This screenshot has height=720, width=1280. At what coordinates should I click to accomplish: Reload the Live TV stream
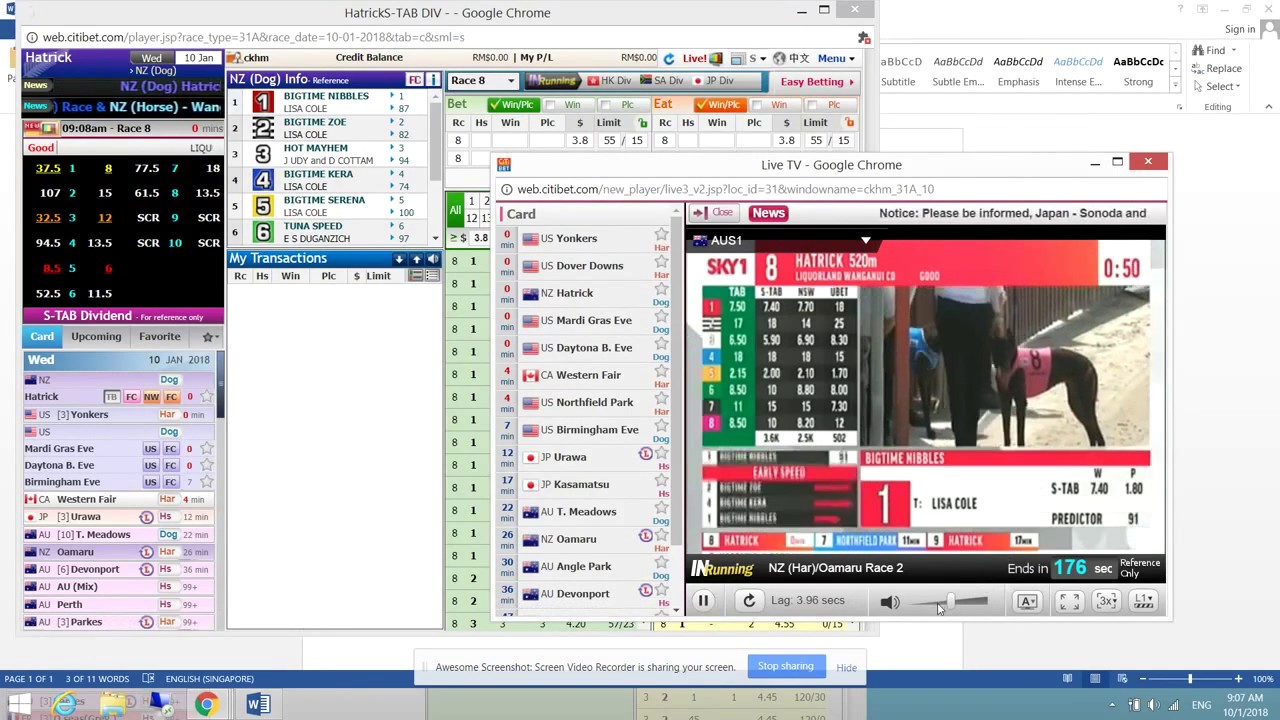(x=748, y=601)
